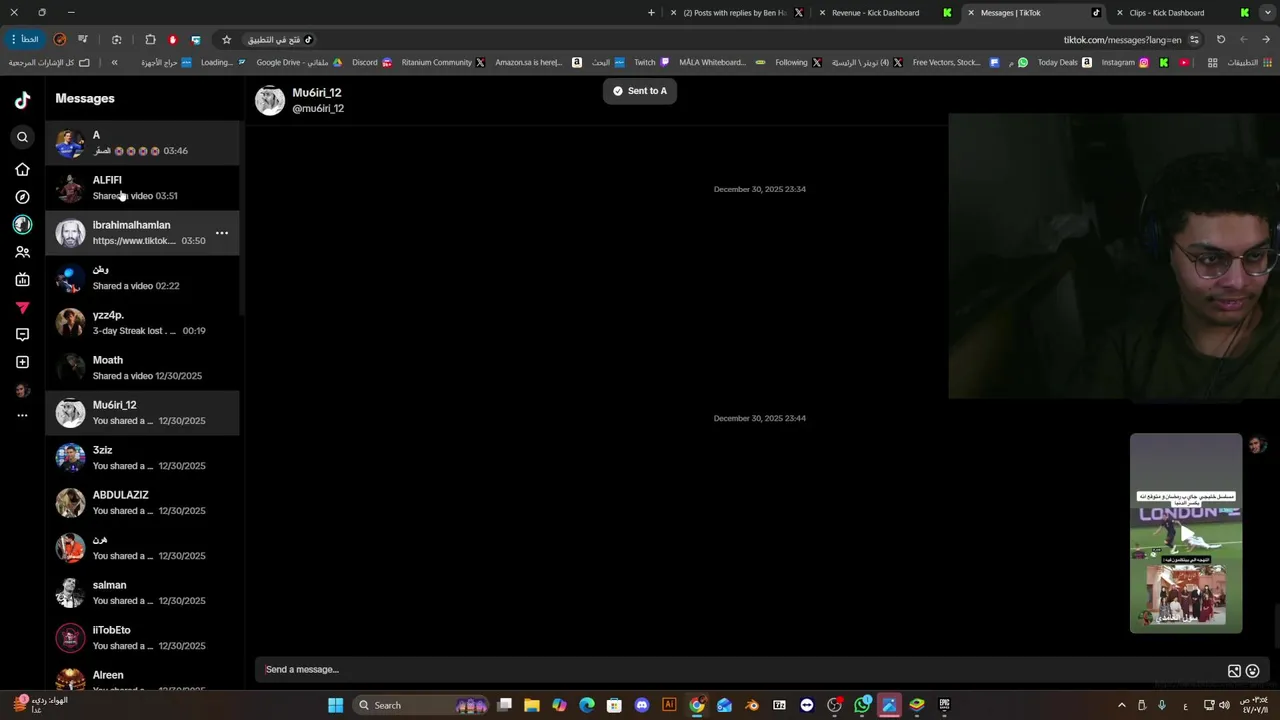Open File Explorer from the taskbar

tap(532, 705)
